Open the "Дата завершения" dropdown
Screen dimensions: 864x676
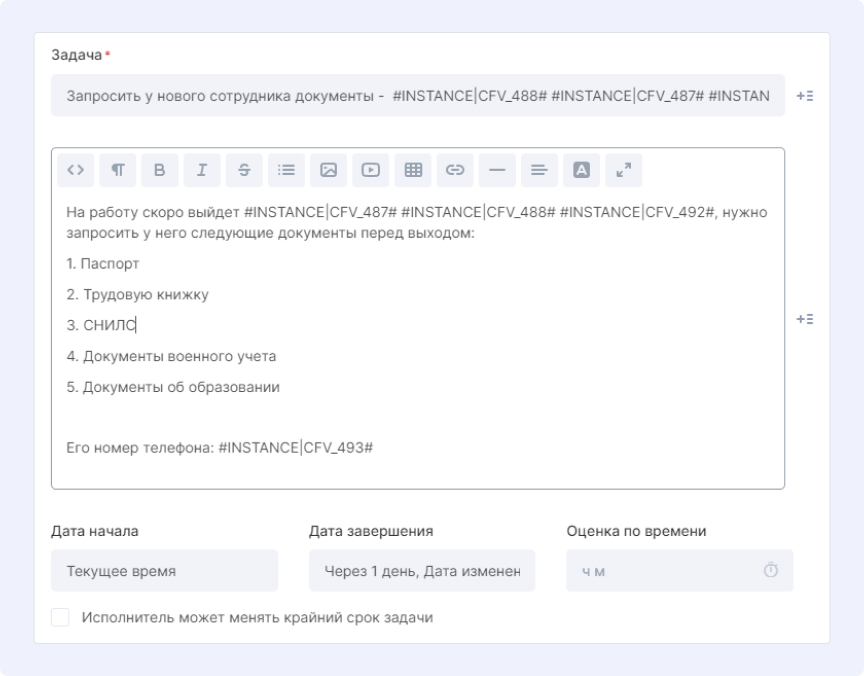point(421,571)
